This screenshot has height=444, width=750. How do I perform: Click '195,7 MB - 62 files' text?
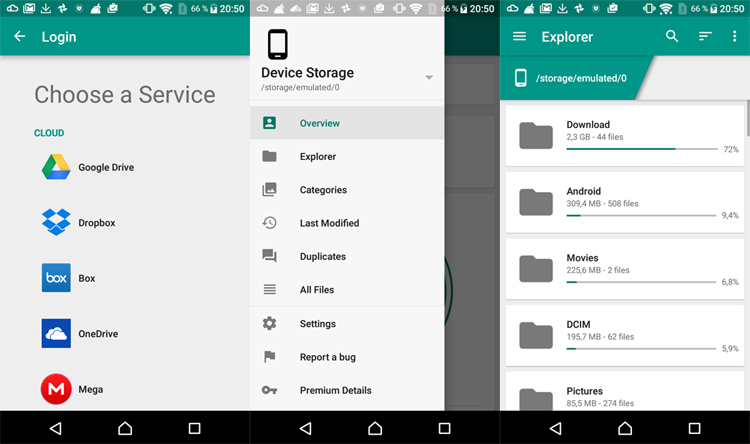(x=600, y=336)
